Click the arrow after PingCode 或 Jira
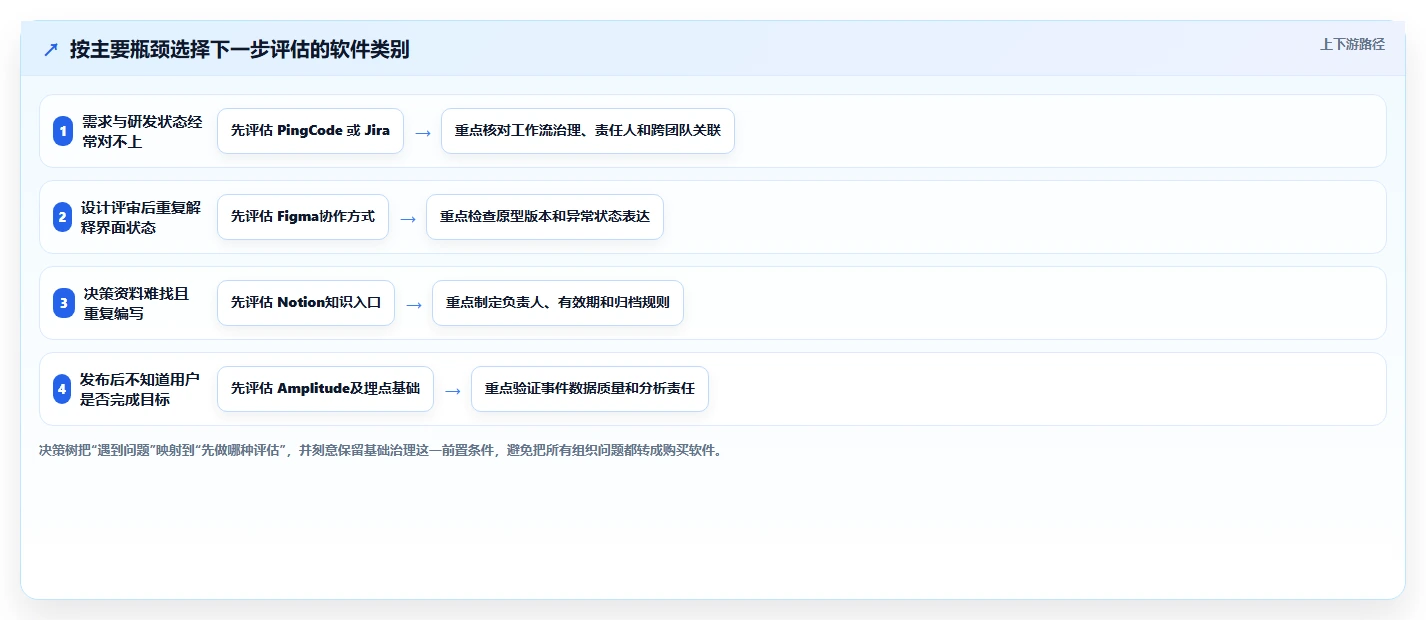Image resolution: width=1426 pixels, height=620 pixels. pyautogui.click(x=423, y=133)
